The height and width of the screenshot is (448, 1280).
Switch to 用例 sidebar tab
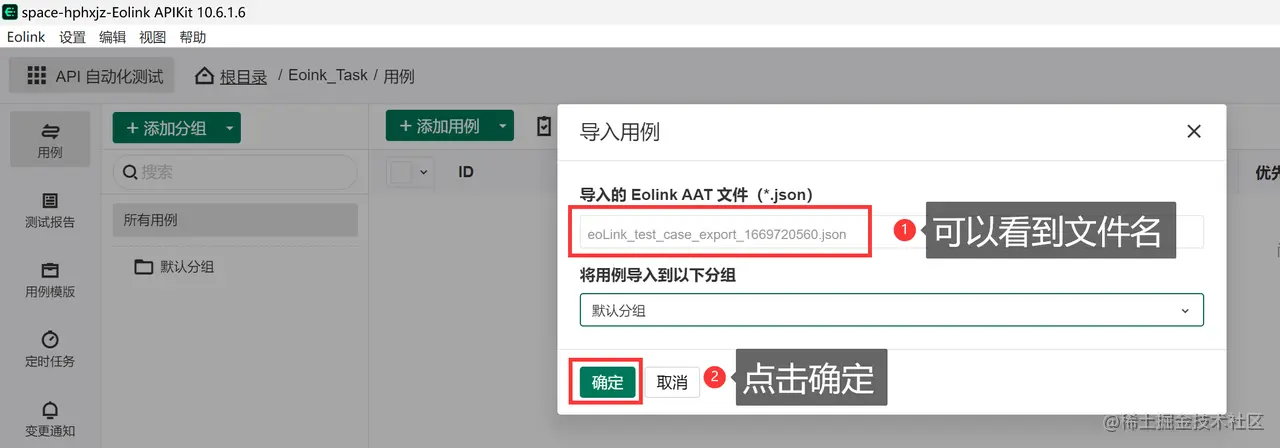50,139
